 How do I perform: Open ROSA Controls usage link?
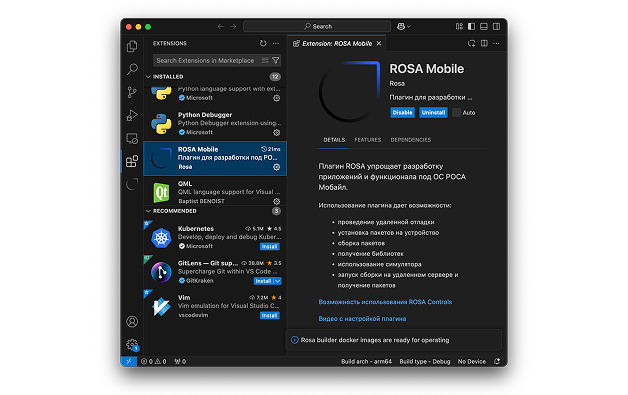click(x=385, y=302)
